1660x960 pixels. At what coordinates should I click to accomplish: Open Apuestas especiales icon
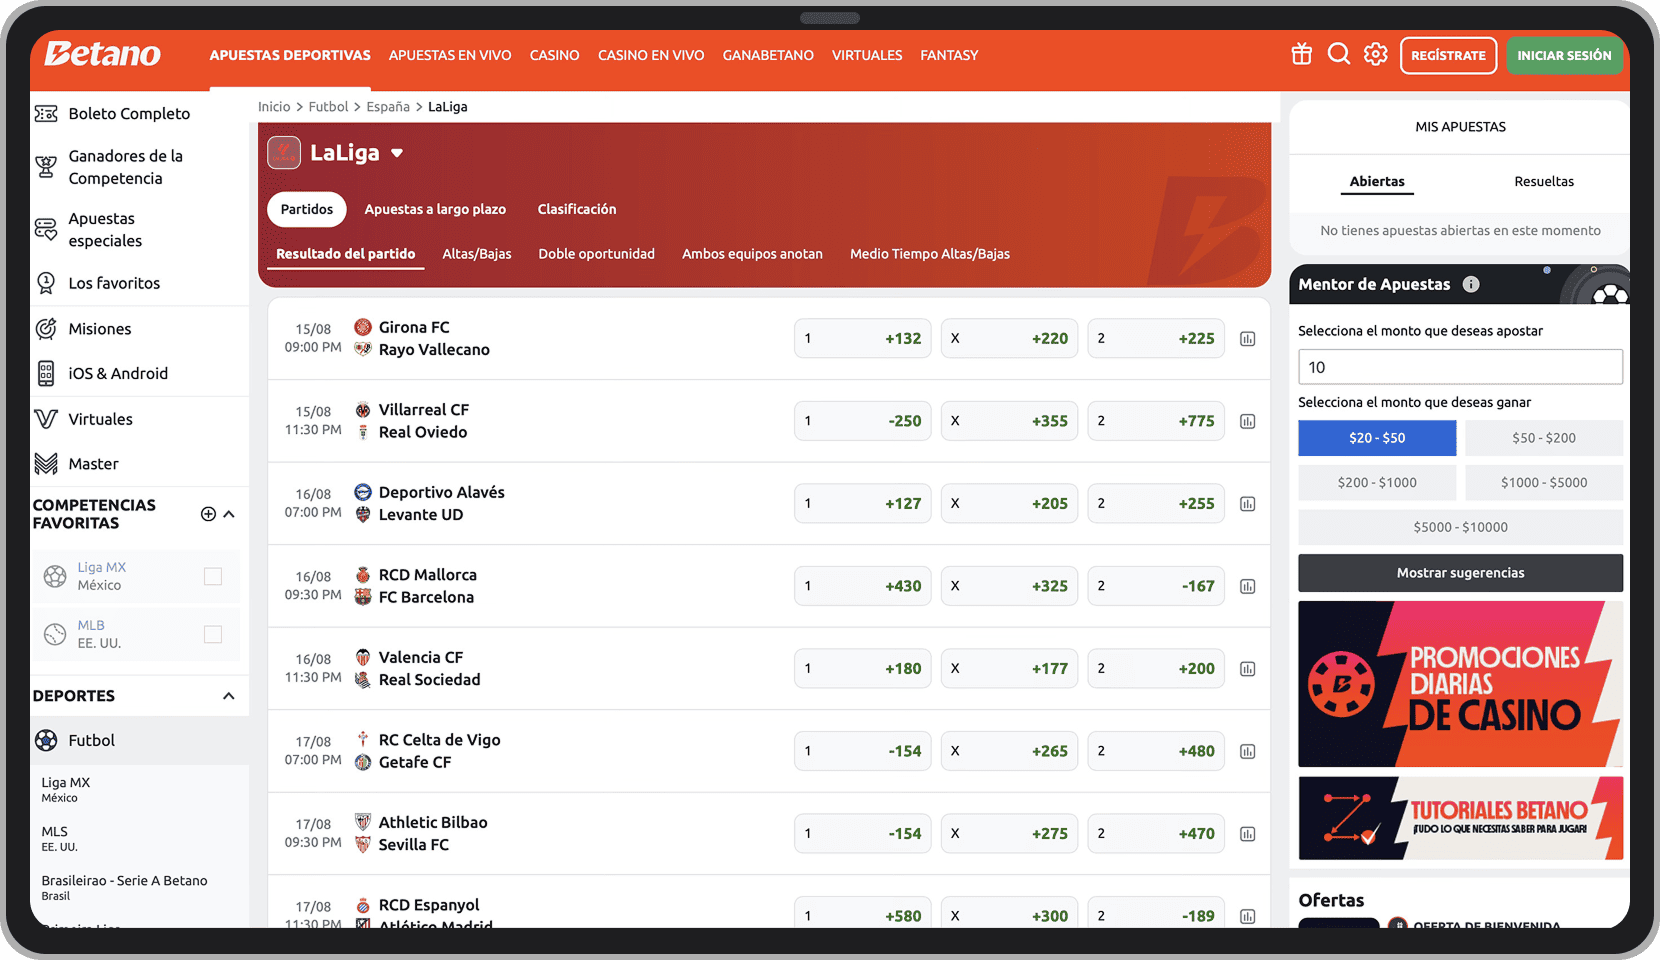(x=46, y=229)
